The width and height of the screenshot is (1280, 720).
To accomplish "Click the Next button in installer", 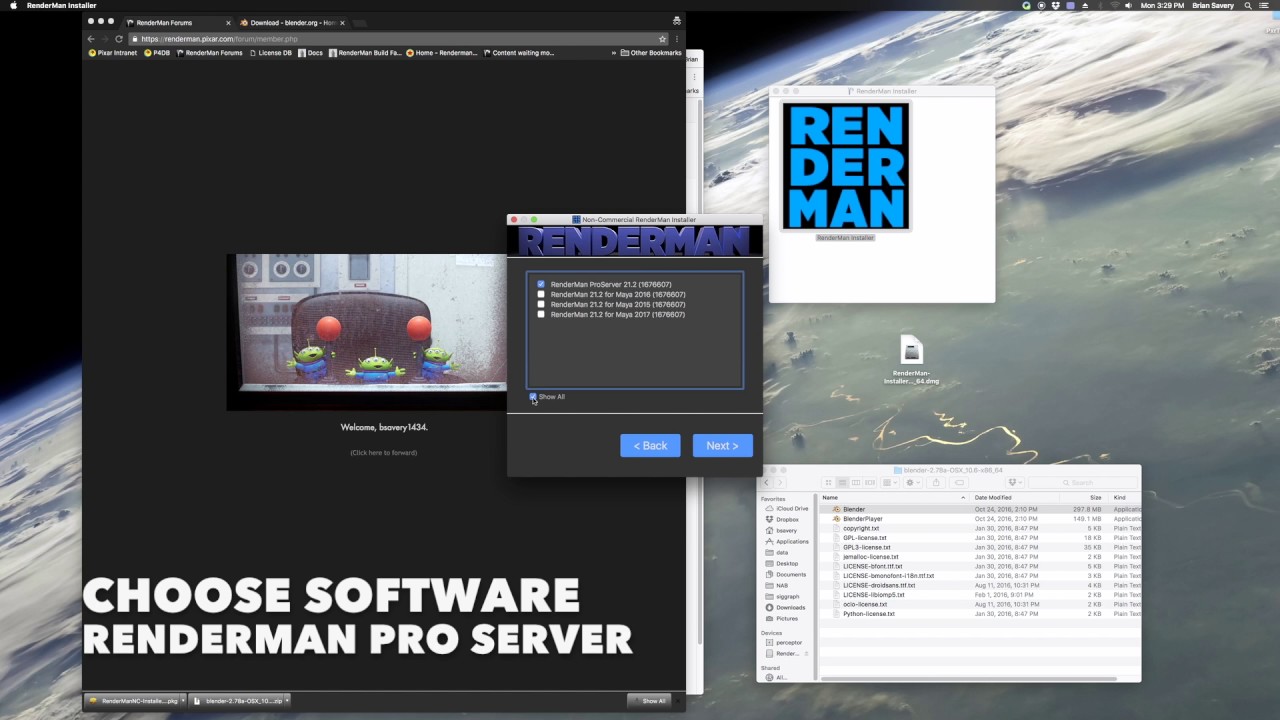I will (x=722, y=446).
